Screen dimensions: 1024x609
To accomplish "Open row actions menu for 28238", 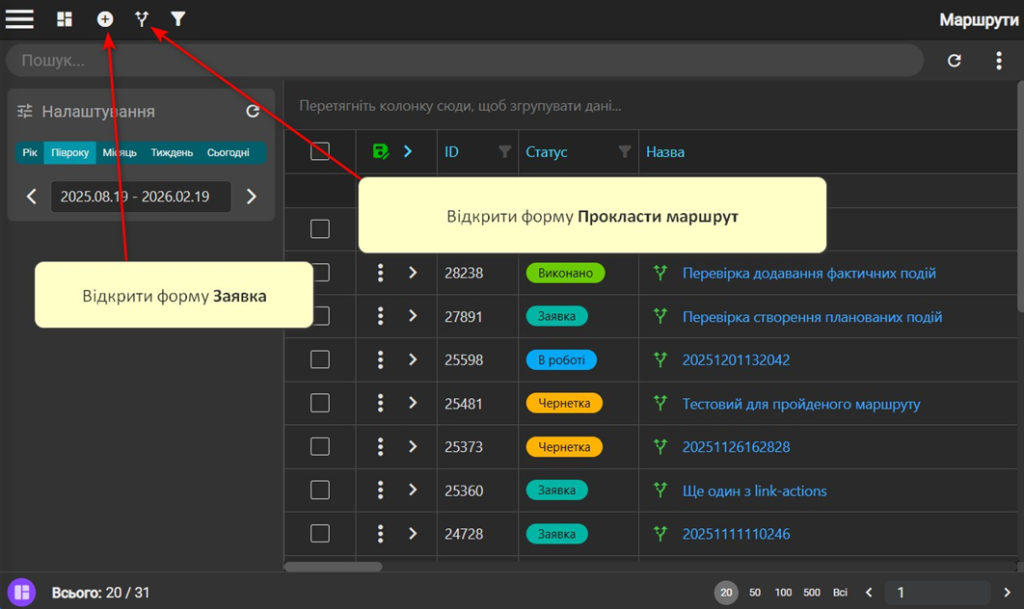I will click(x=380, y=273).
